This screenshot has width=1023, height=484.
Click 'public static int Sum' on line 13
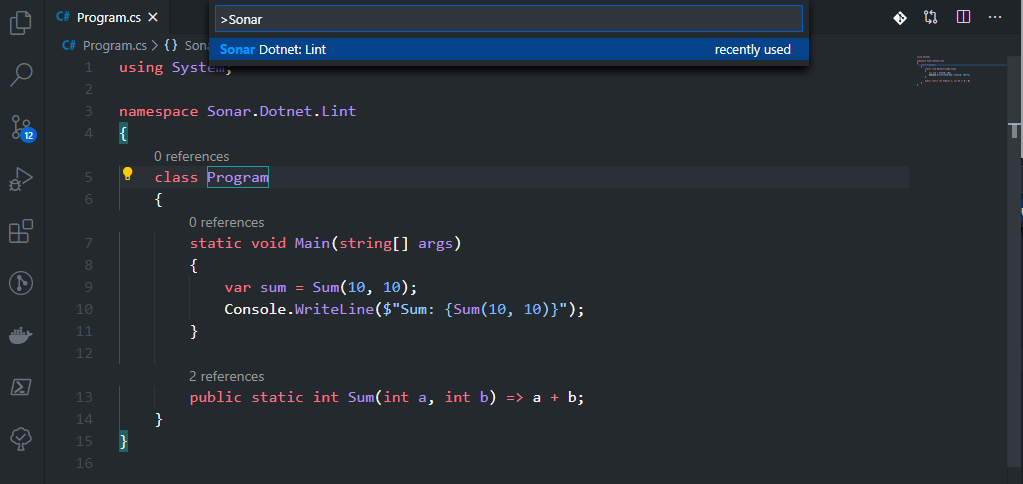click(x=282, y=397)
